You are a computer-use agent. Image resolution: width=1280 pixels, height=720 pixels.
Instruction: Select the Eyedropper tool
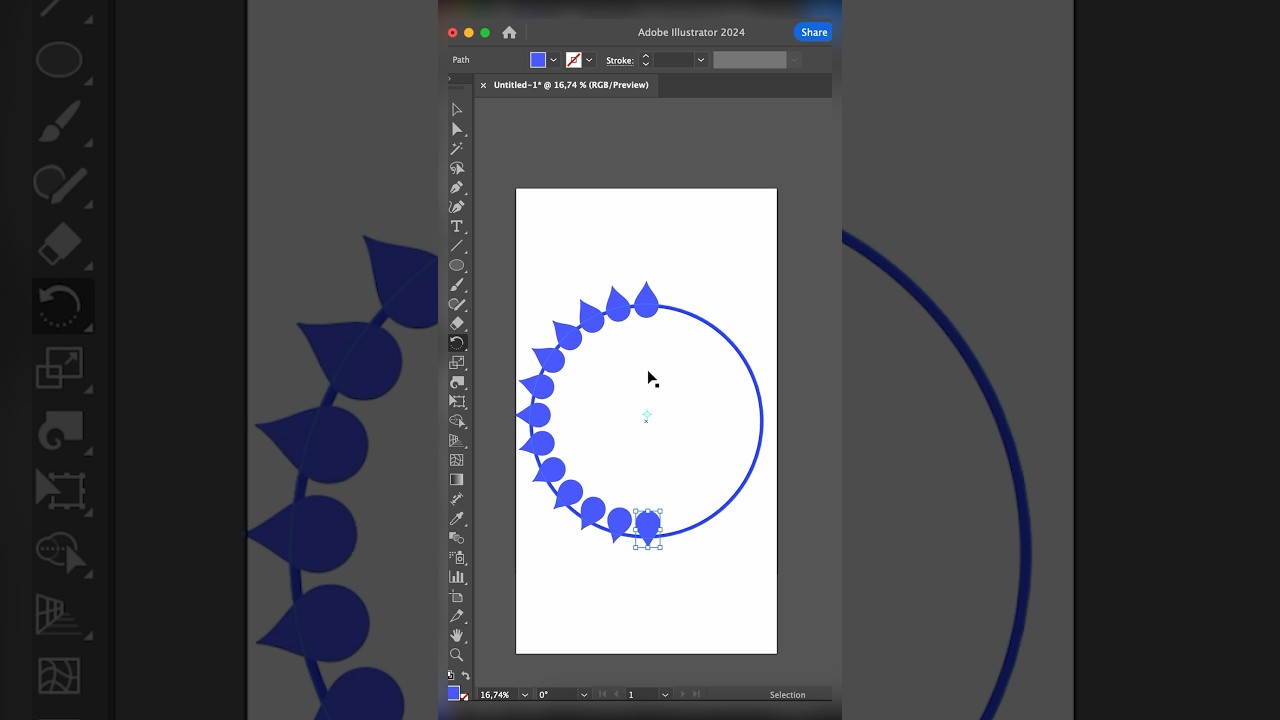[457, 518]
